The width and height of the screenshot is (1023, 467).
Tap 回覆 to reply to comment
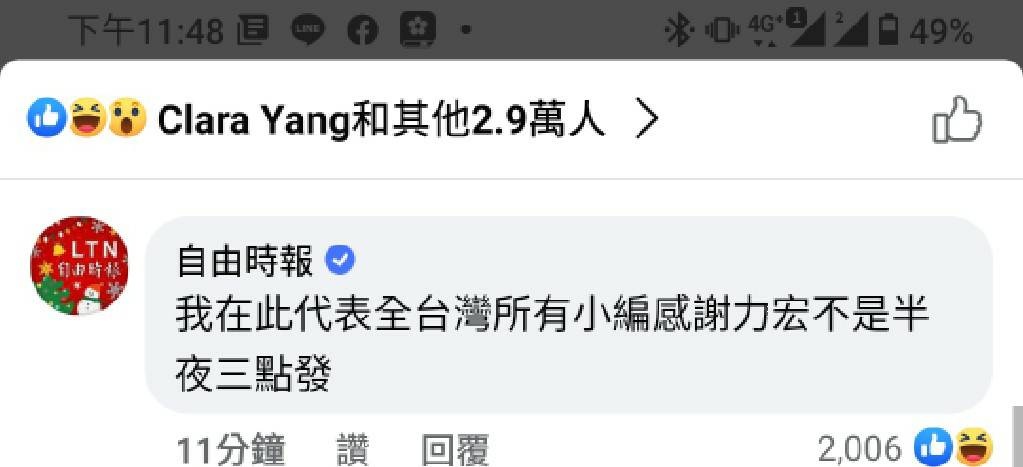[455, 450]
